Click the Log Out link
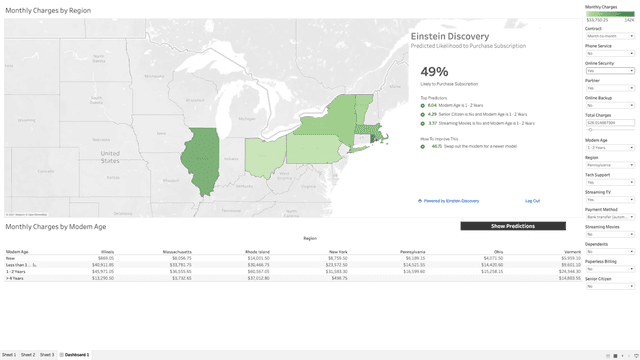The width and height of the screenshot is (640, 360). pos(532,201)
